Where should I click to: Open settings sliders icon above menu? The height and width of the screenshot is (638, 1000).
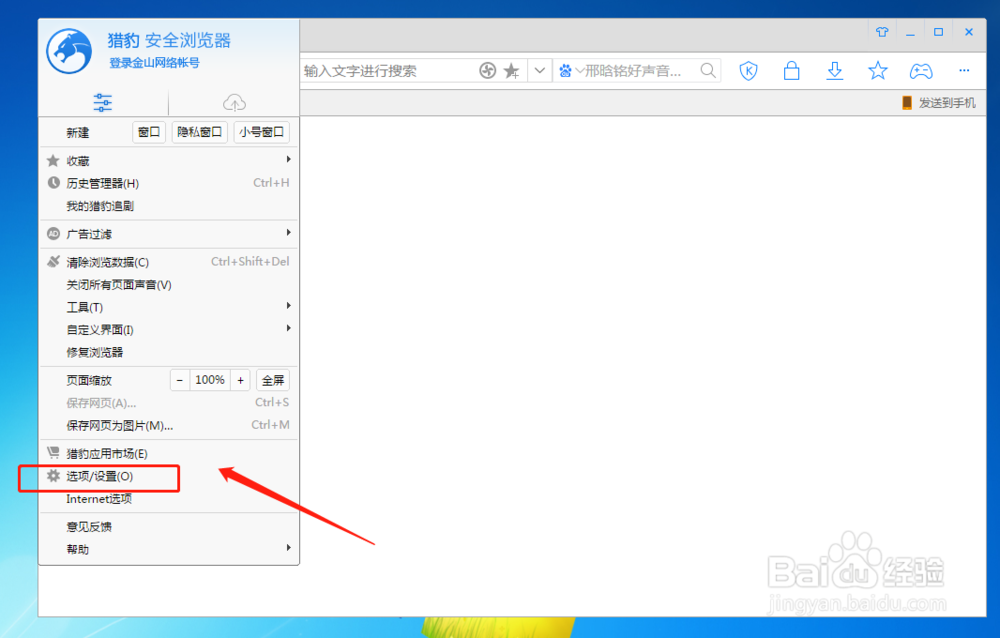(x=102, y=103)
